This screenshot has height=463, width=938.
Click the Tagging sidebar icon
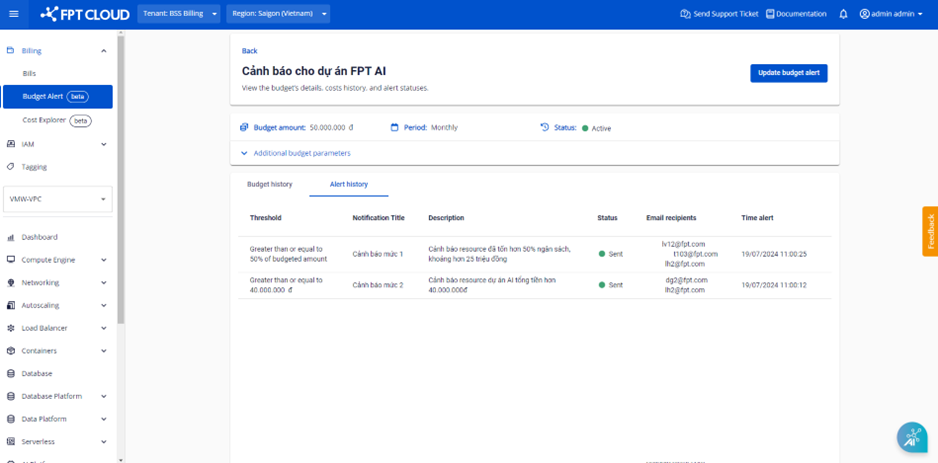11,167
